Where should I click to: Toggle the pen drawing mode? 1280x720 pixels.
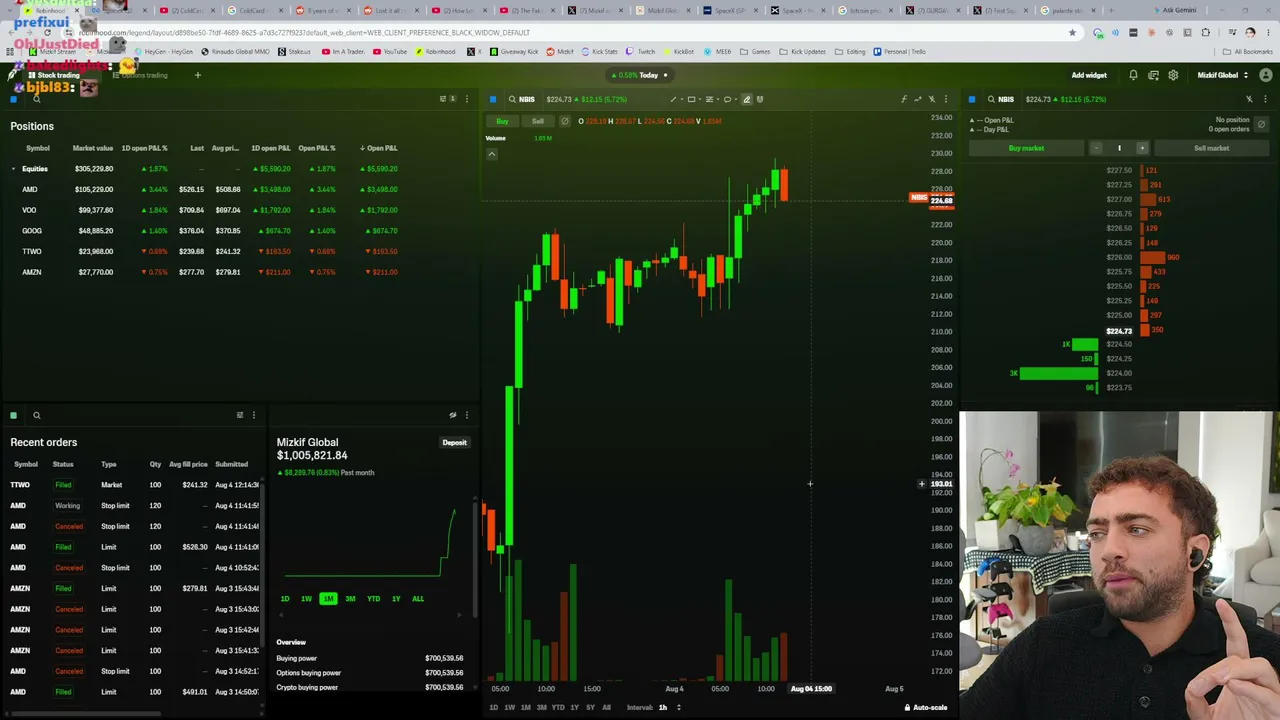click(746, 99)
